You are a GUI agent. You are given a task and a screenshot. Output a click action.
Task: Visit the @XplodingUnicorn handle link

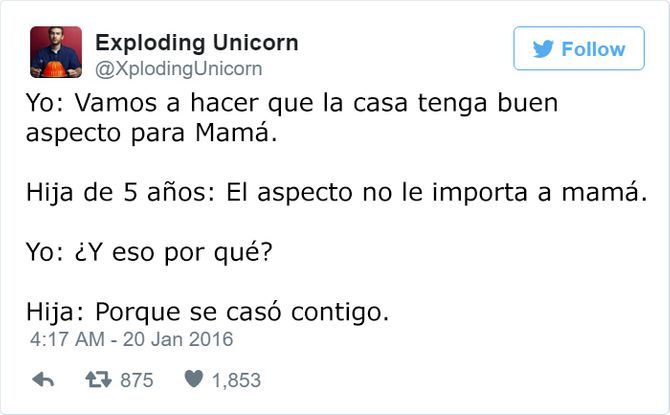tap(179, 69)
